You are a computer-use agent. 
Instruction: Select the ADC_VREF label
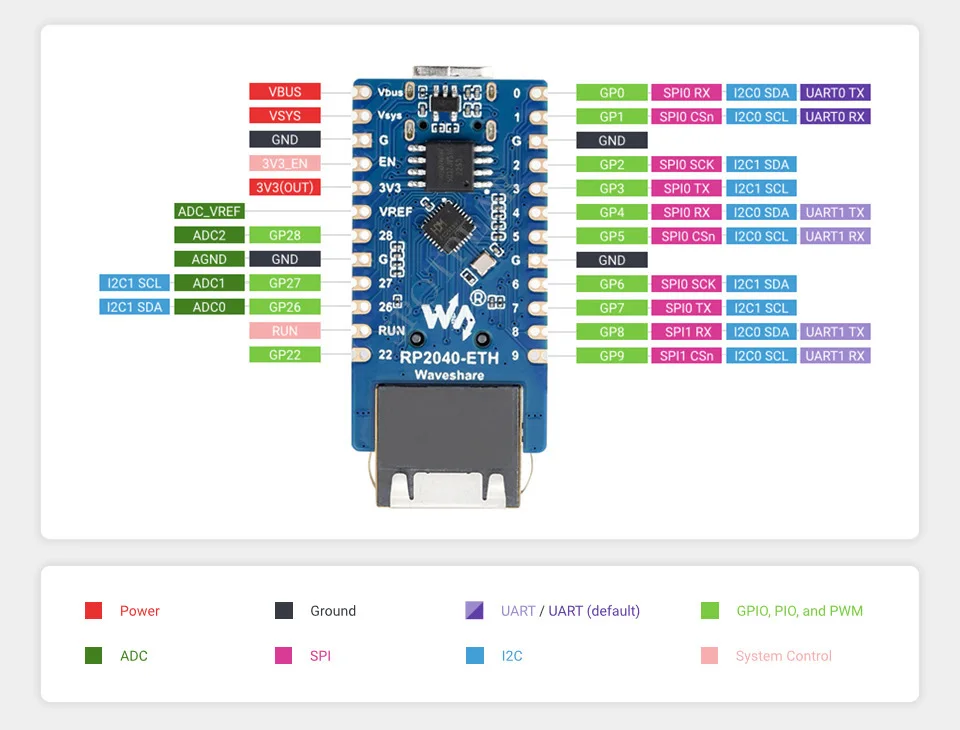[209, 211]
